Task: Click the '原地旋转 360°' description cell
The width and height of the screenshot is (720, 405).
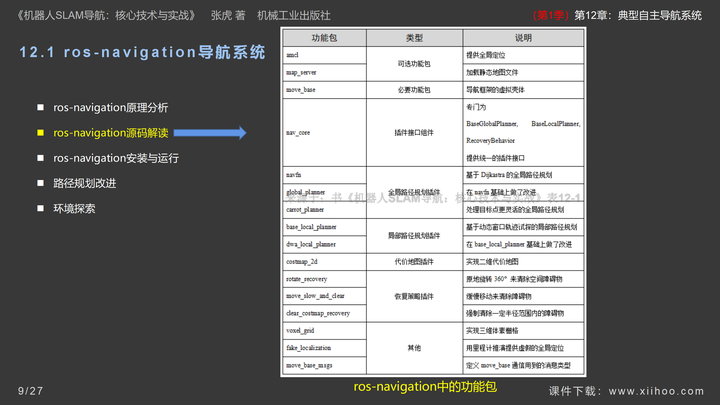Action: pos(523,279)
